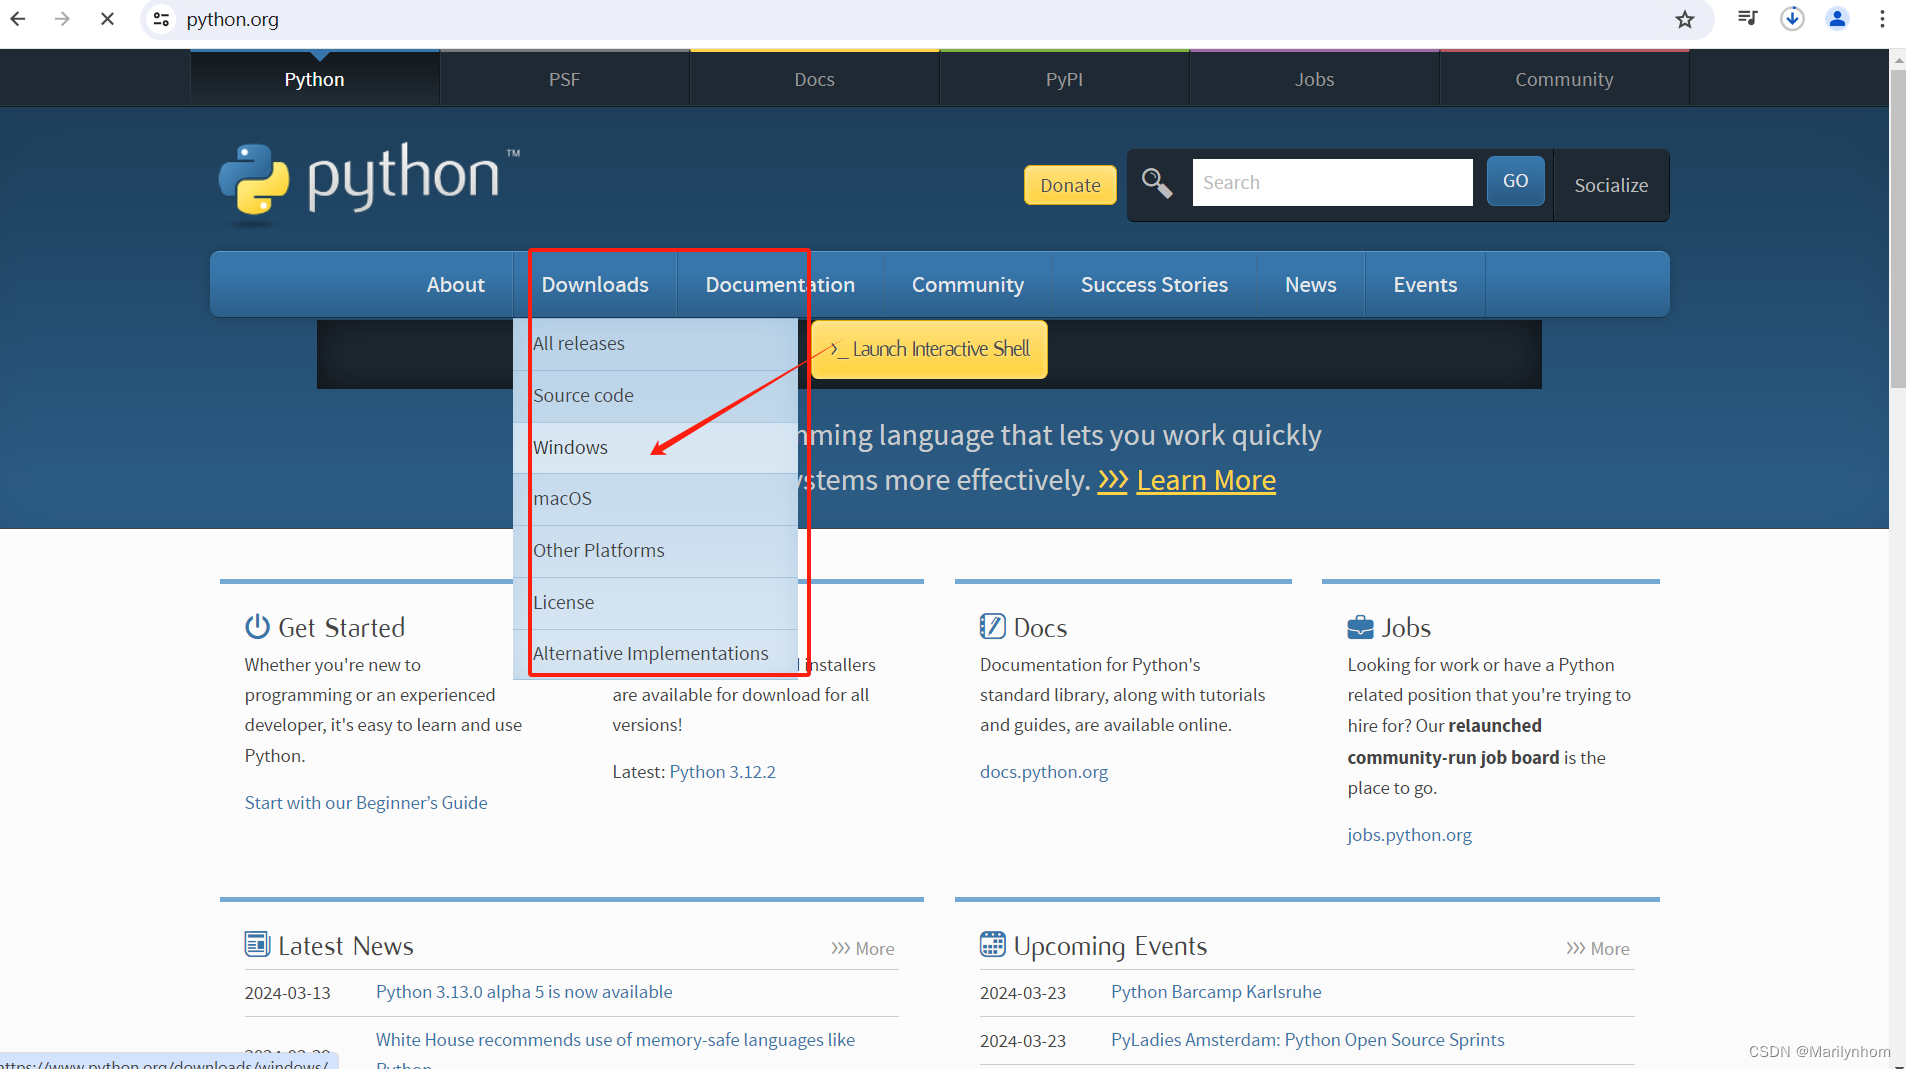Click the Upcoming Events calendar icon
Screen dimensions: 1906x1069
tap(992, 944)
